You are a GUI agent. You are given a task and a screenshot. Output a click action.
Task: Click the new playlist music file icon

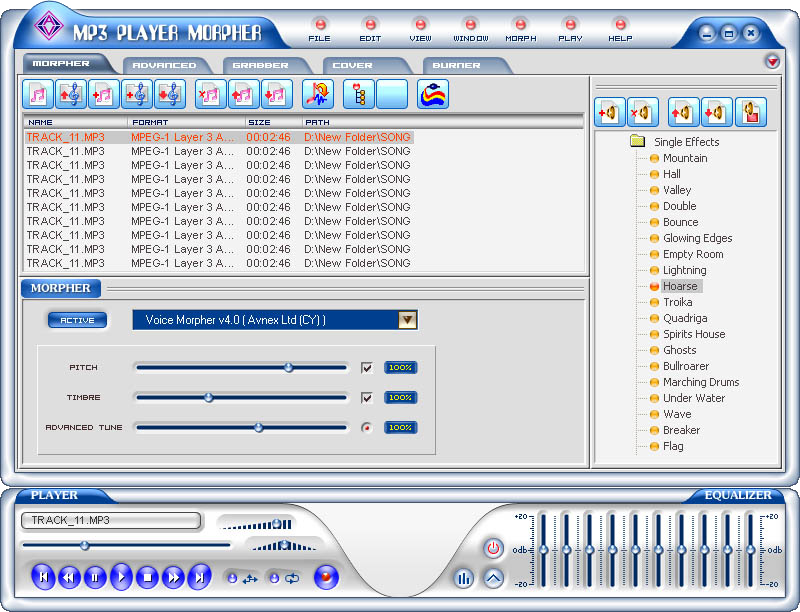pyautogui.click(x=38, y=94)
